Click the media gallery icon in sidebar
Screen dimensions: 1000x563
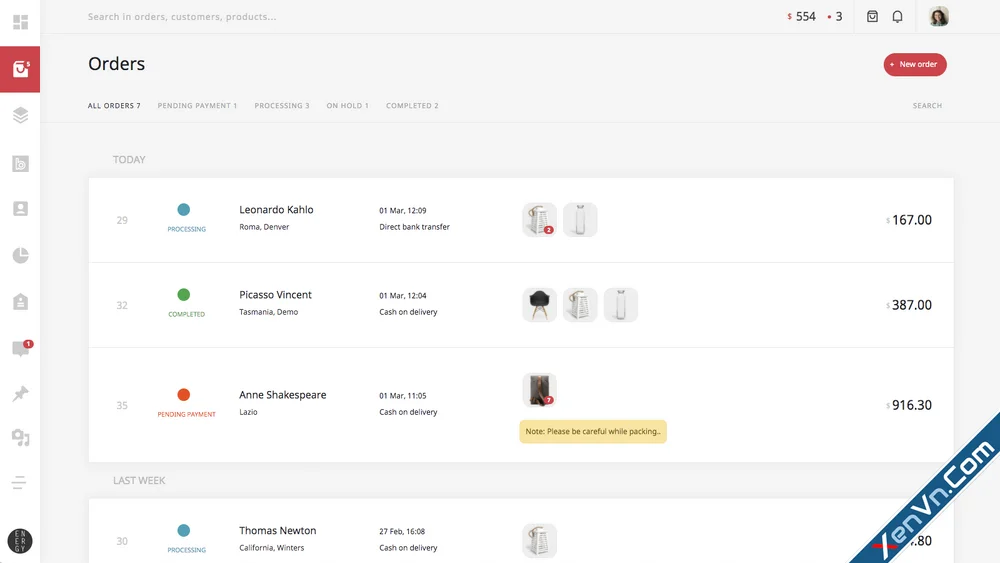[x=20, y=164]
